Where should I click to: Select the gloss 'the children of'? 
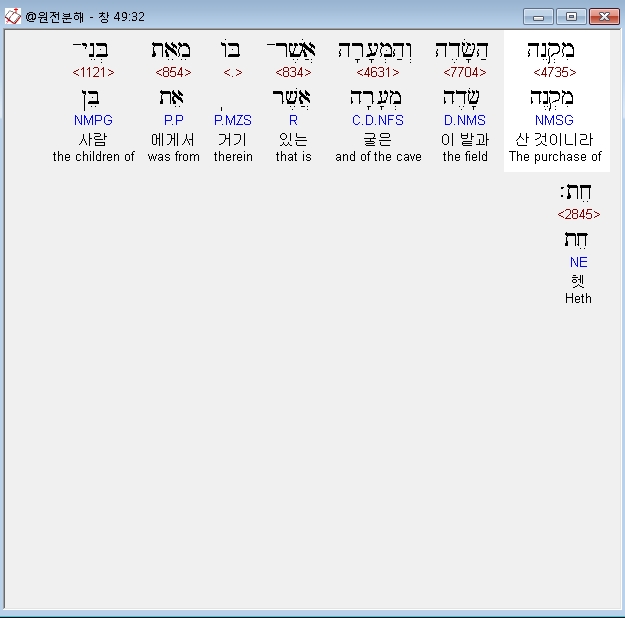click(x=93, y=157)
